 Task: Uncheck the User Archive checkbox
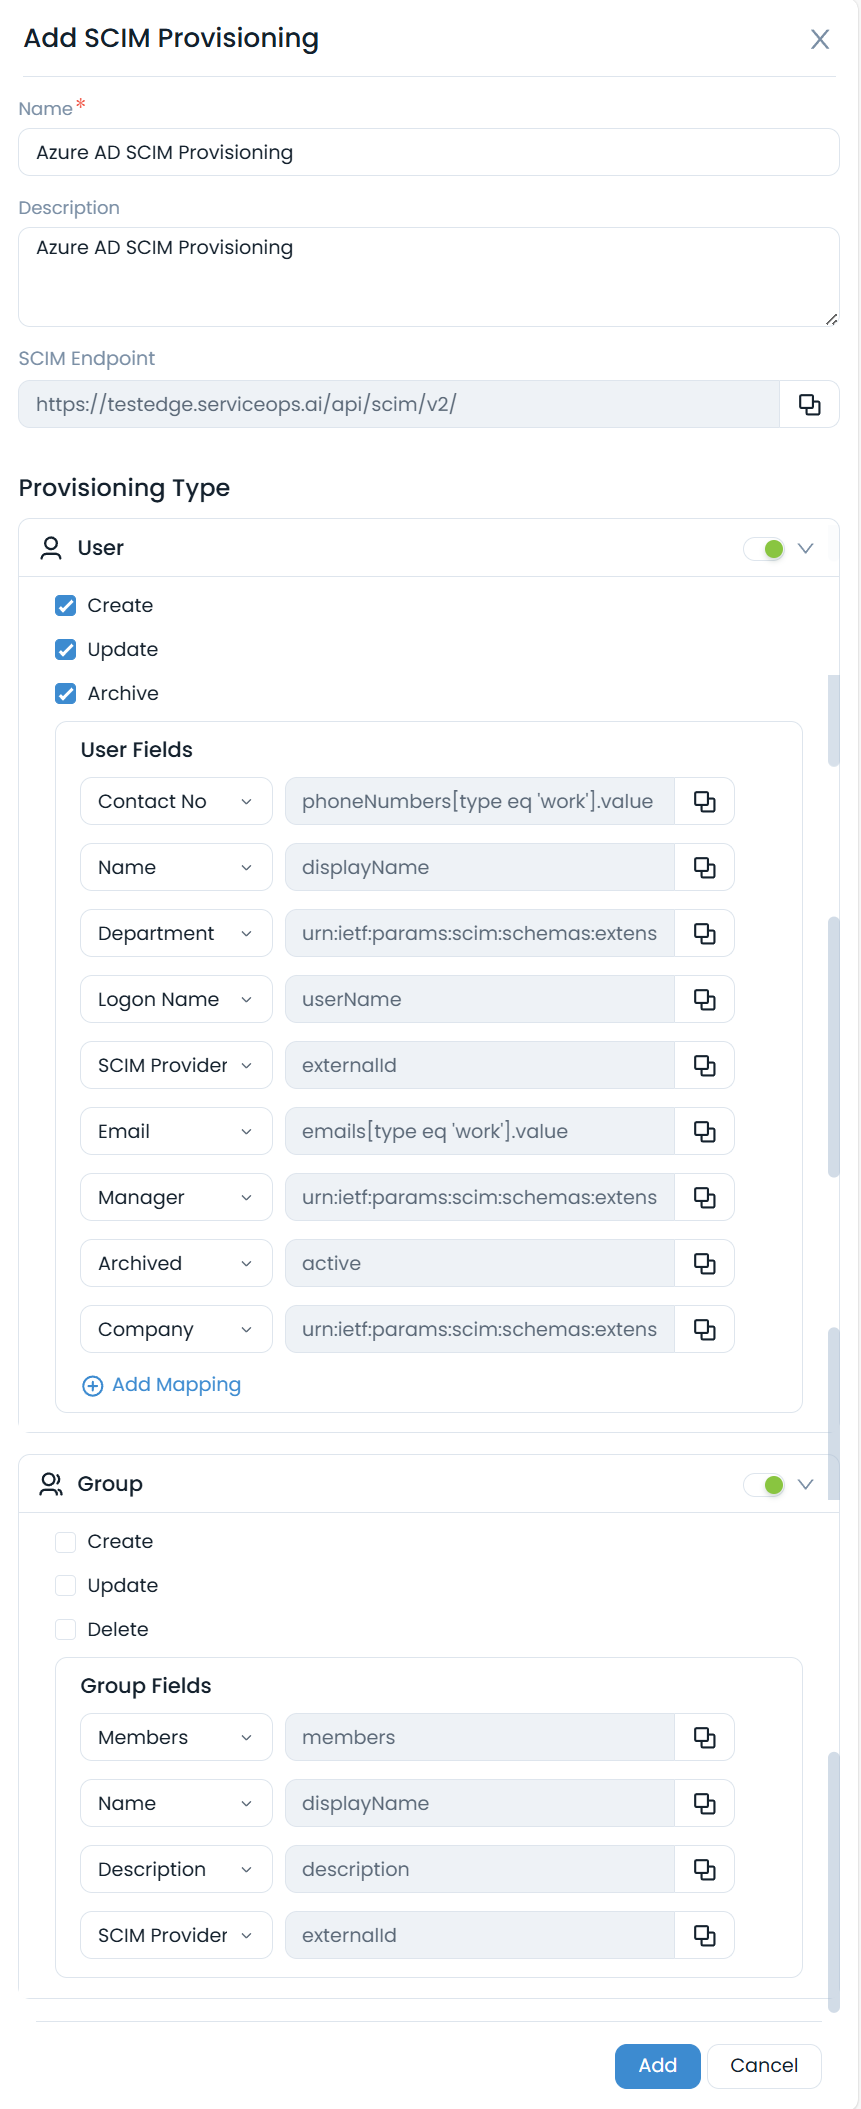(66, 694)
